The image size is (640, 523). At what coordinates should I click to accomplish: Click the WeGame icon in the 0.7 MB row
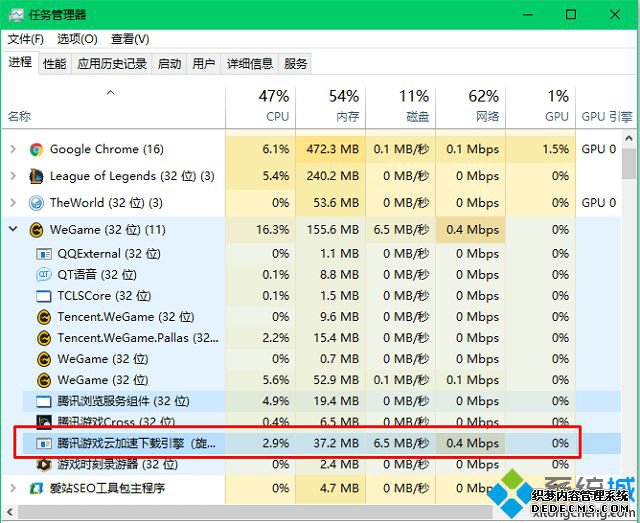coord(44,359)
